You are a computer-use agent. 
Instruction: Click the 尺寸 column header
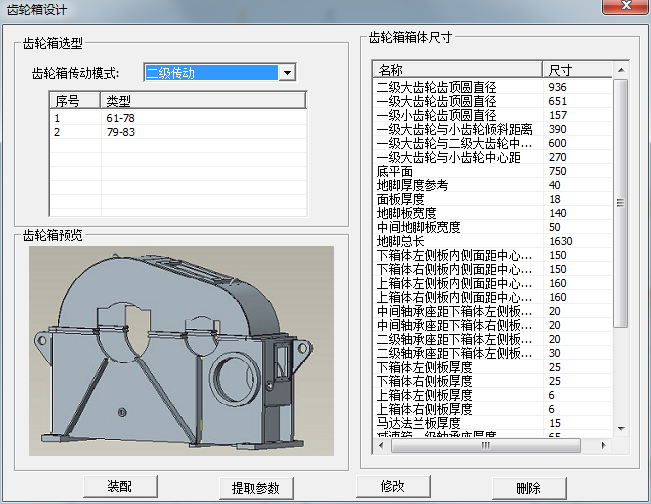(575, 70)
